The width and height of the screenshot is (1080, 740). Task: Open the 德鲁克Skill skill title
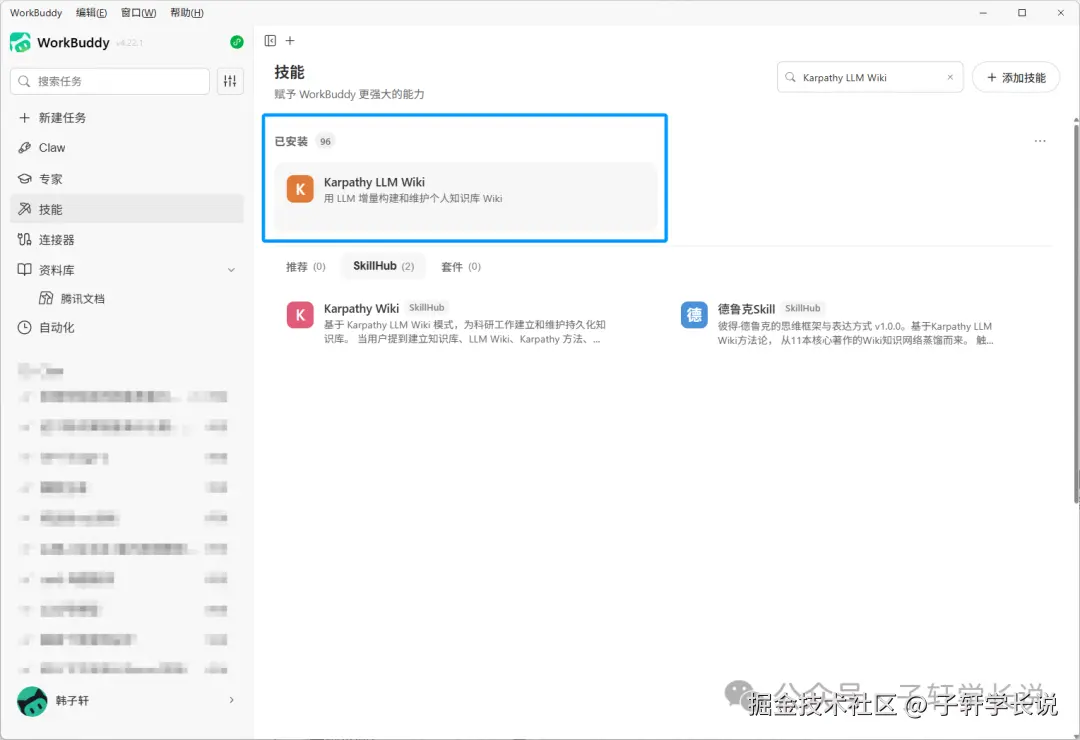(x=746, y=309)
